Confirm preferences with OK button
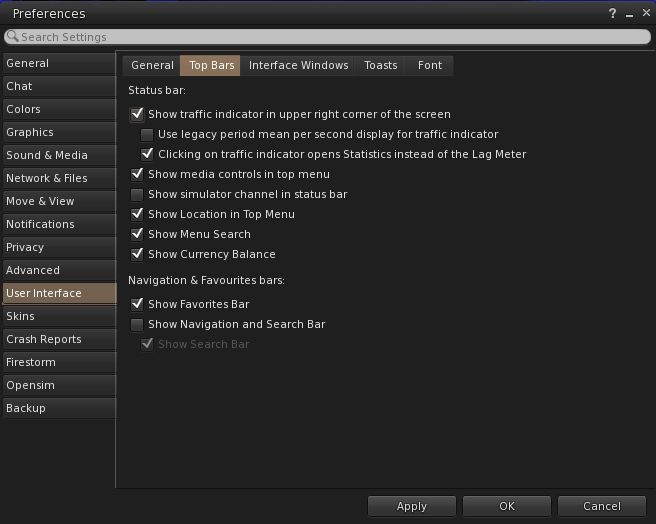This screenshot has height=524, width=656. (x=507, y=506)
